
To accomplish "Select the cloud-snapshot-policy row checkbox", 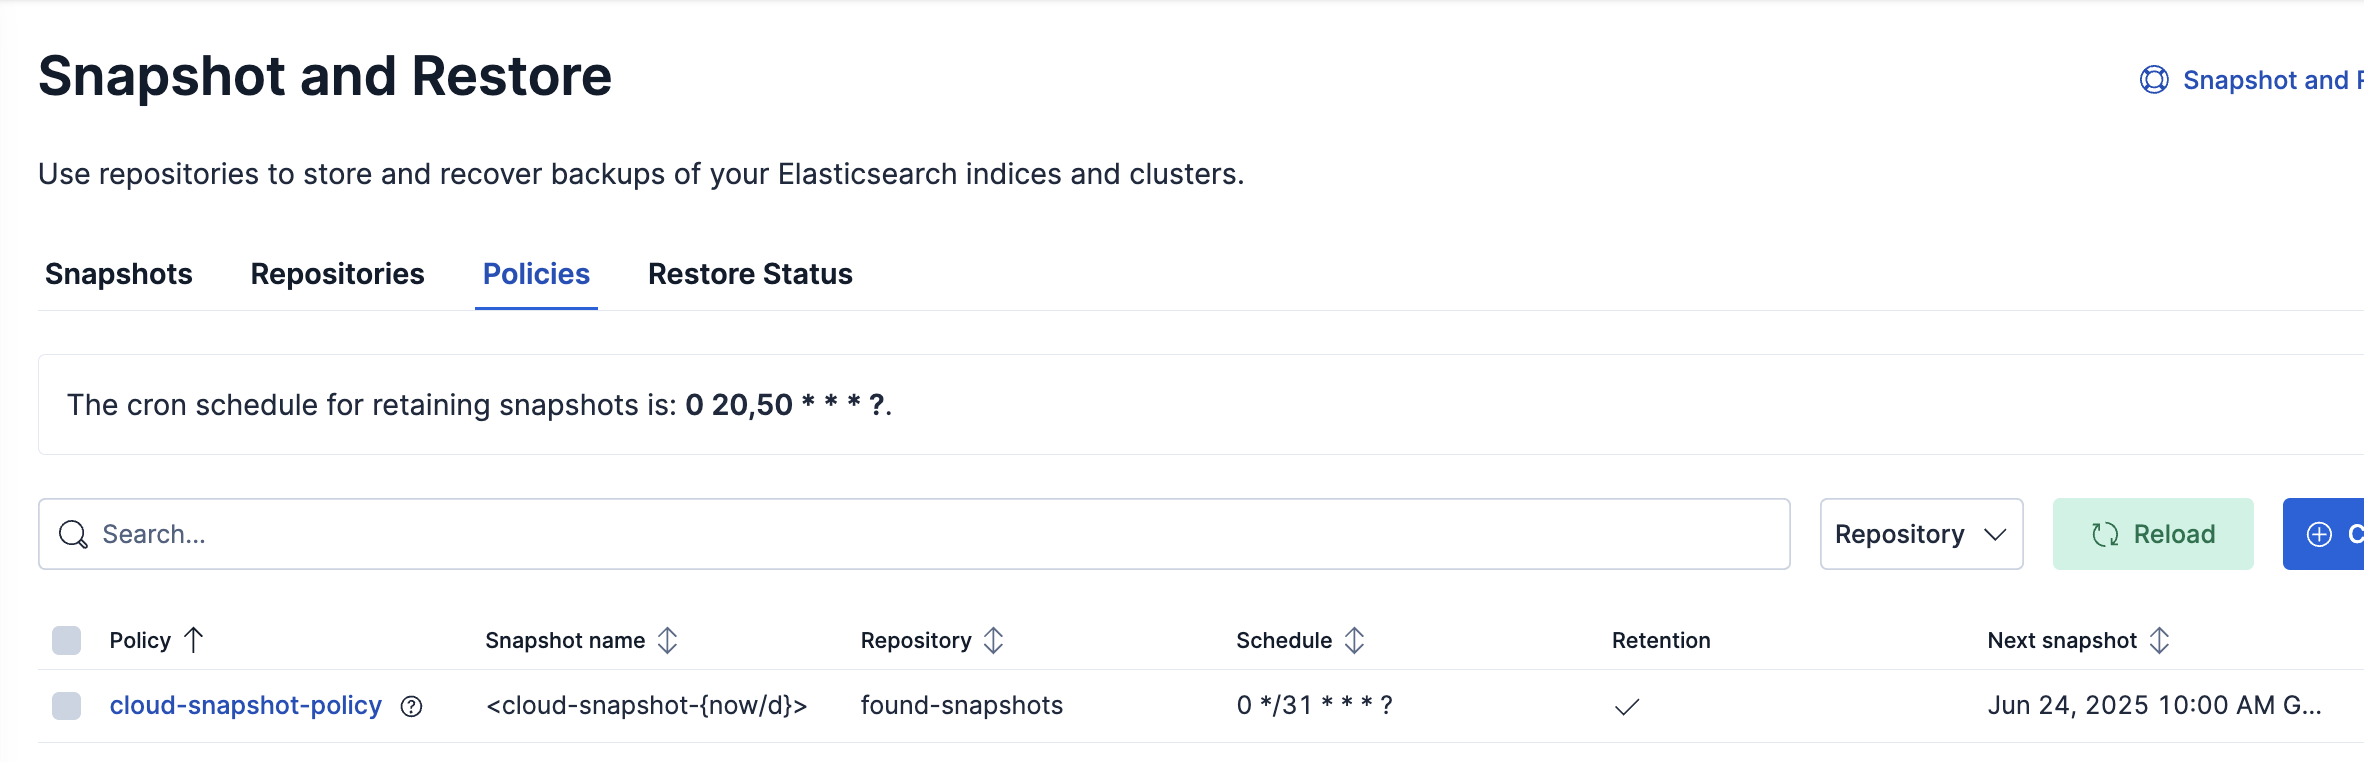I will coord(66,706).
